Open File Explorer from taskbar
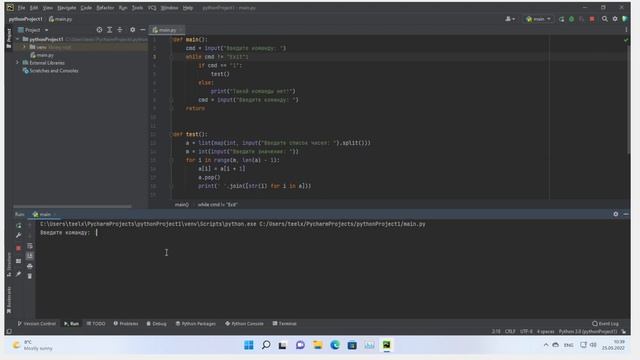 [x=318, y=345]
